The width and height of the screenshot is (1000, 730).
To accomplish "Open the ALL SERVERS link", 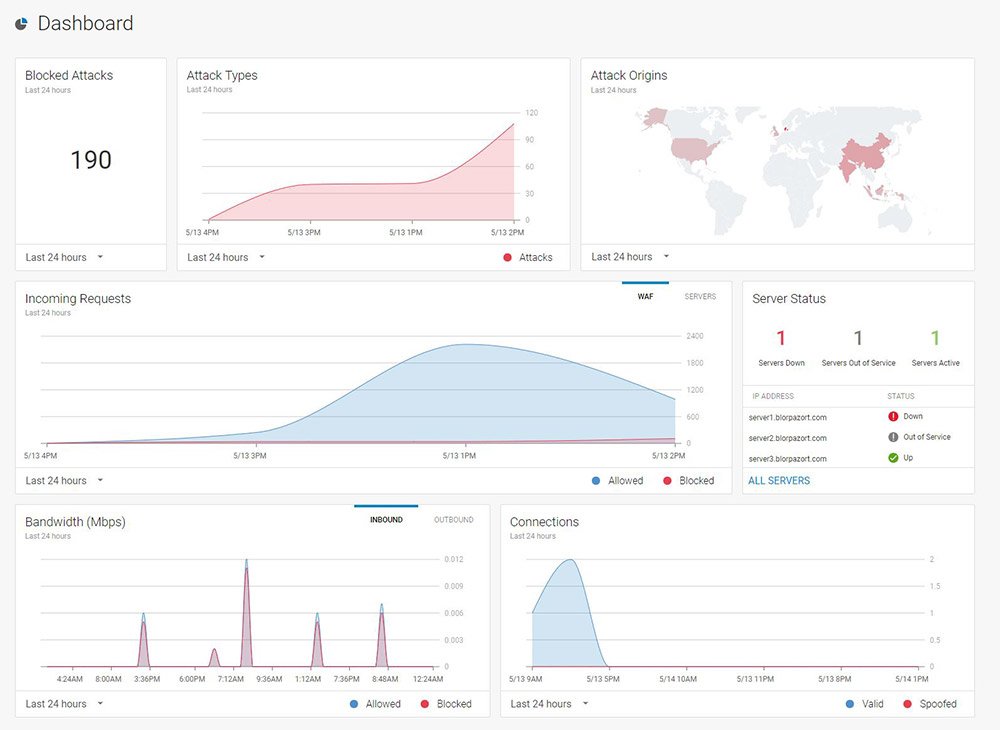I will click(x=779, y=481).
